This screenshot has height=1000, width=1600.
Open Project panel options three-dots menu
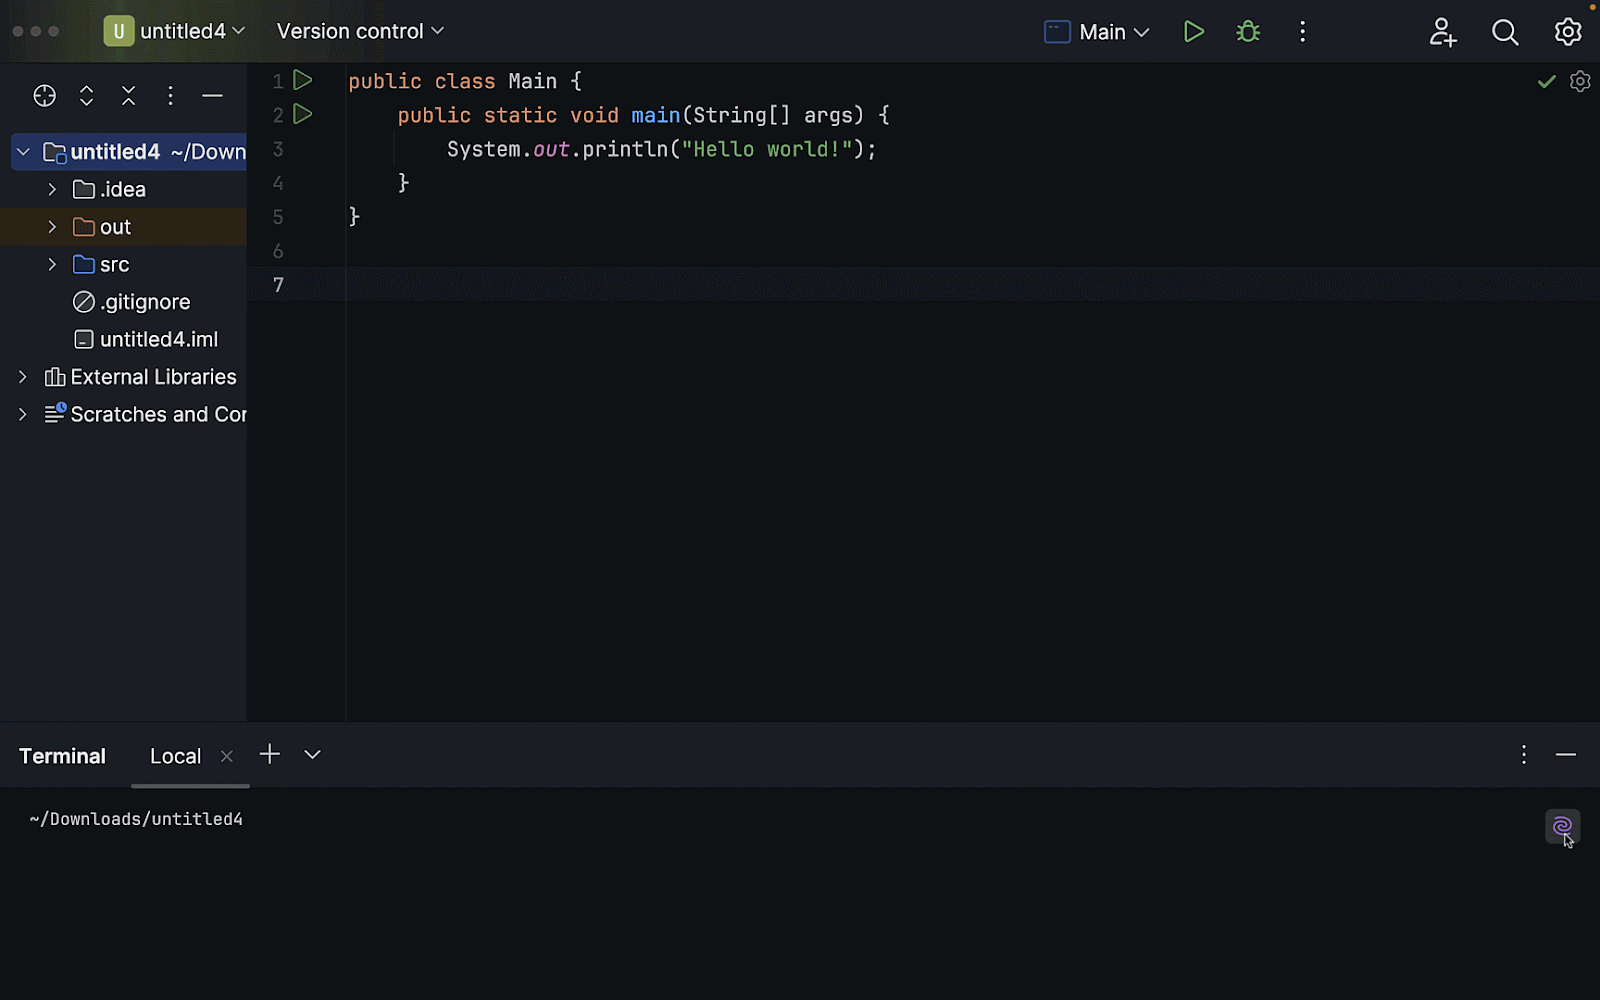(171, 96)
